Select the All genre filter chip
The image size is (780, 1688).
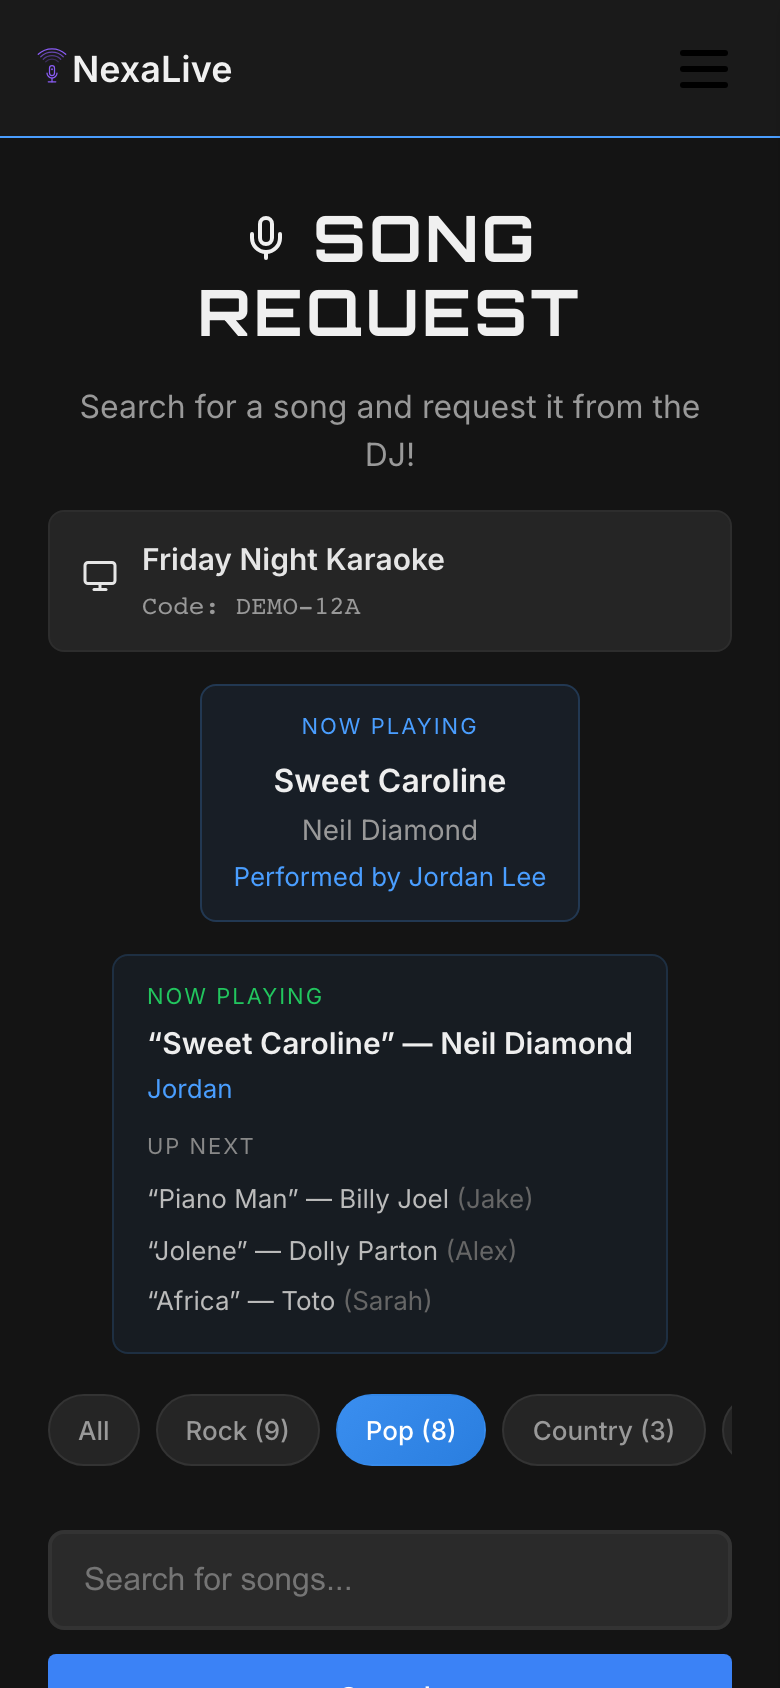(x=94, y=1430)
